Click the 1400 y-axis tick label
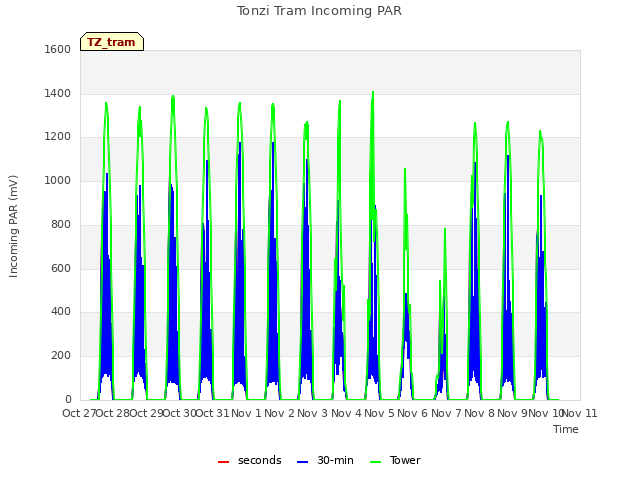The width and height of the screenshot is (640, 480). click(58, 93)
